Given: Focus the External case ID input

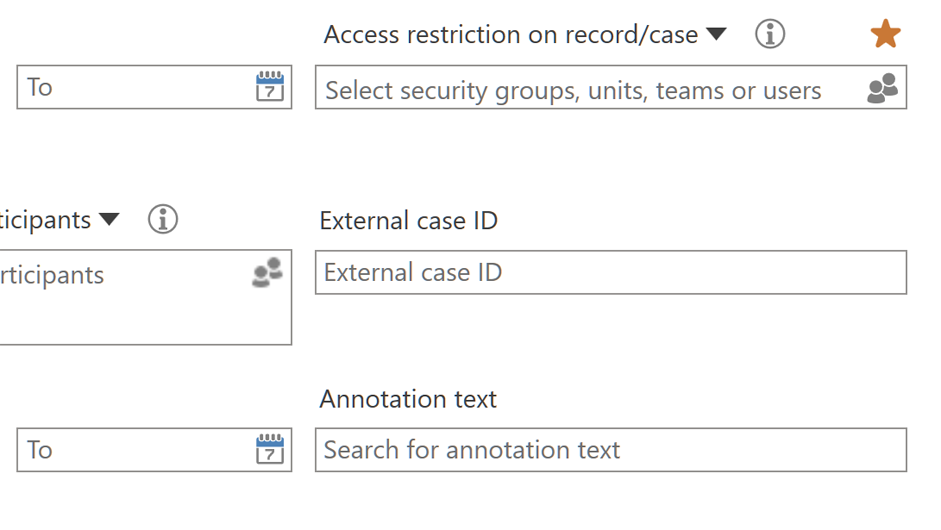Looking at the screenshot, I should (x=610, y=272).
